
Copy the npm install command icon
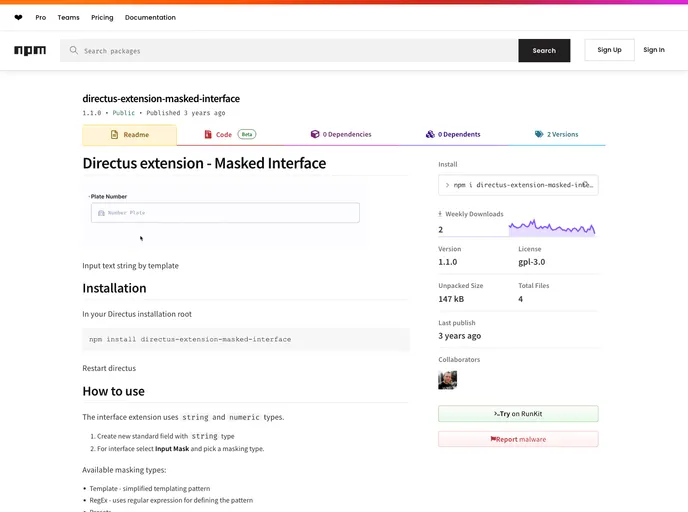coord(586,185)
